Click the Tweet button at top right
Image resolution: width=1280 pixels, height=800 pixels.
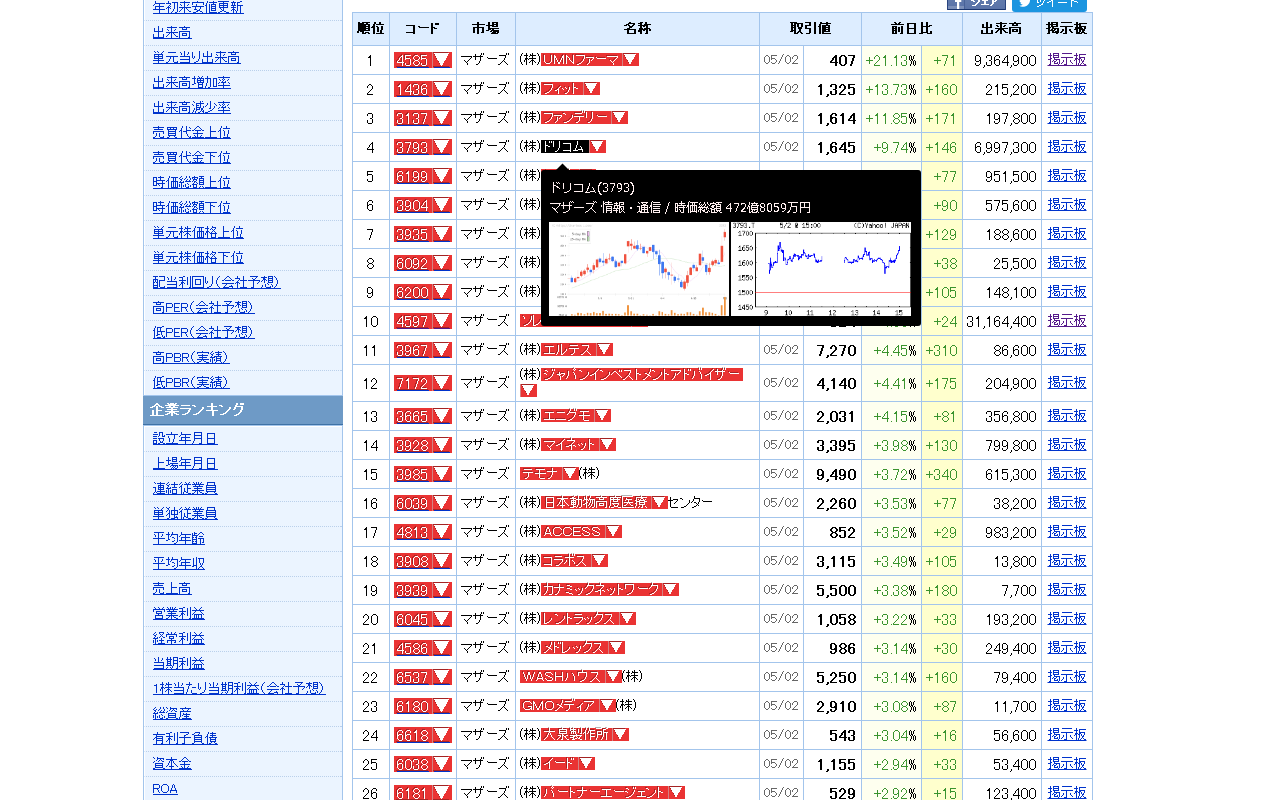tap(1049, 4)
